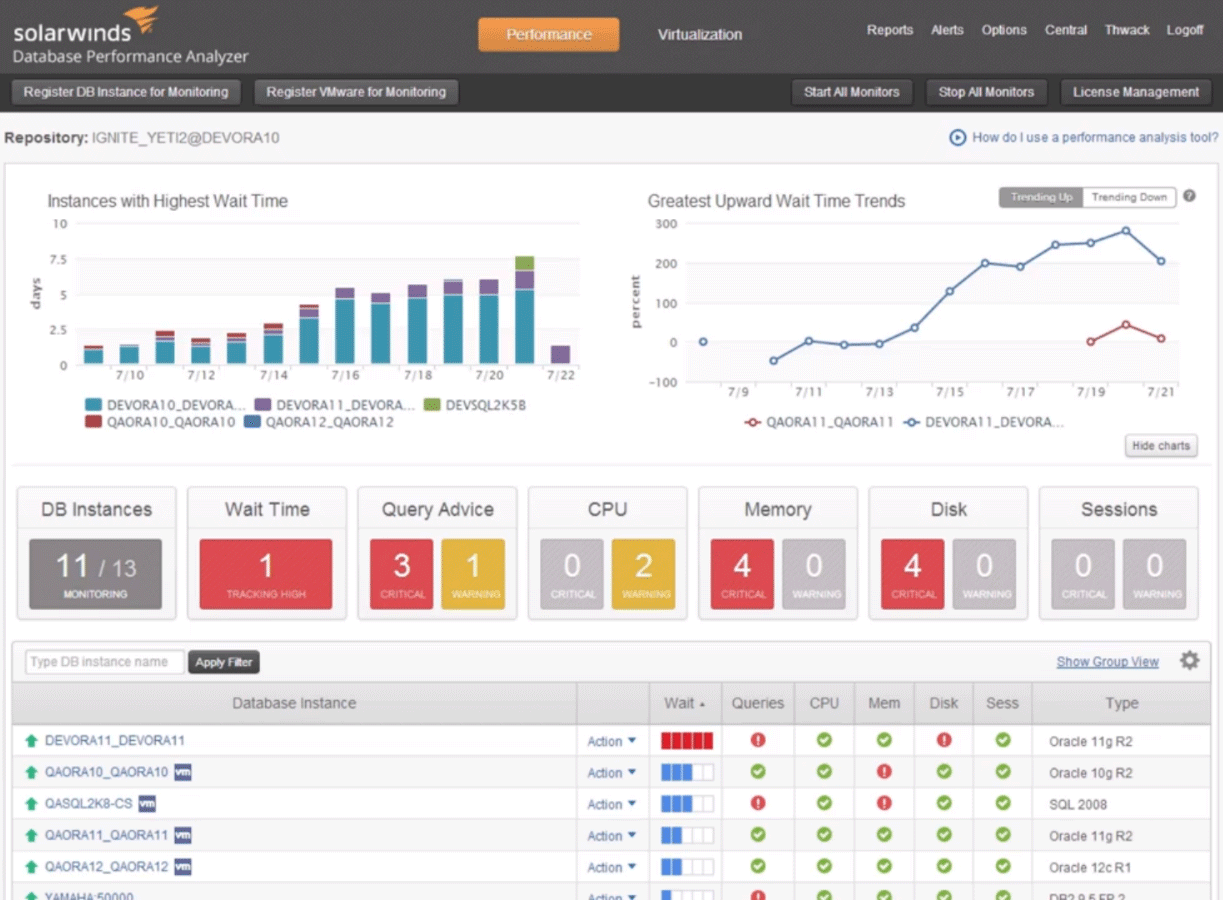
Task: Click the DEVORA10_DEVORA legend color swatch
Action: click(94, 405)
